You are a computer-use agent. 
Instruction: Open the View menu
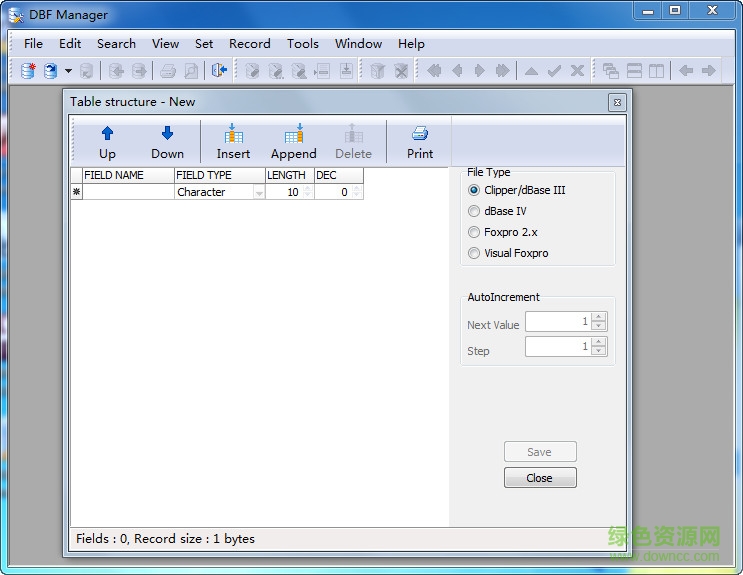(165, 44)
